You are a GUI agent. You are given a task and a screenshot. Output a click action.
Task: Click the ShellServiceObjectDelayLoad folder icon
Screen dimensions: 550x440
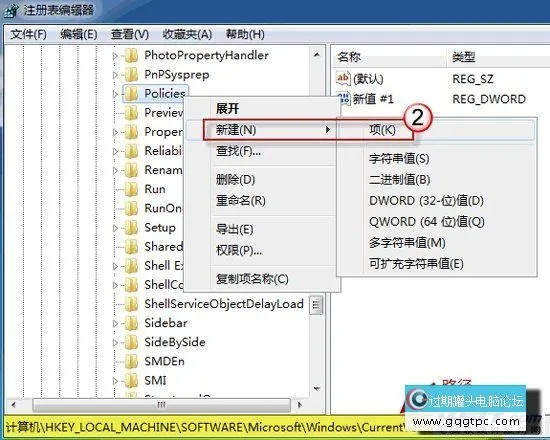pyautogui.click(x=132, y=304)
